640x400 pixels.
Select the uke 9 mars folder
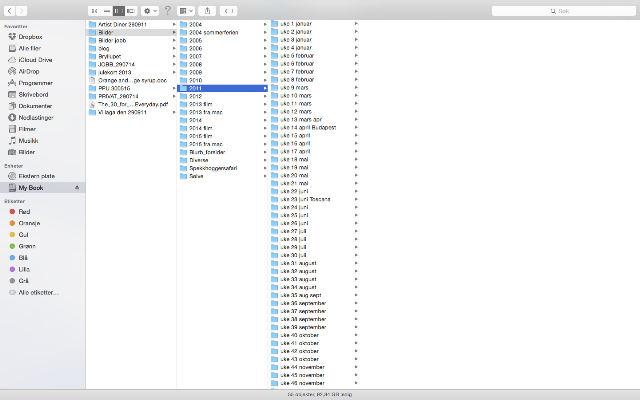click(314, 88)
